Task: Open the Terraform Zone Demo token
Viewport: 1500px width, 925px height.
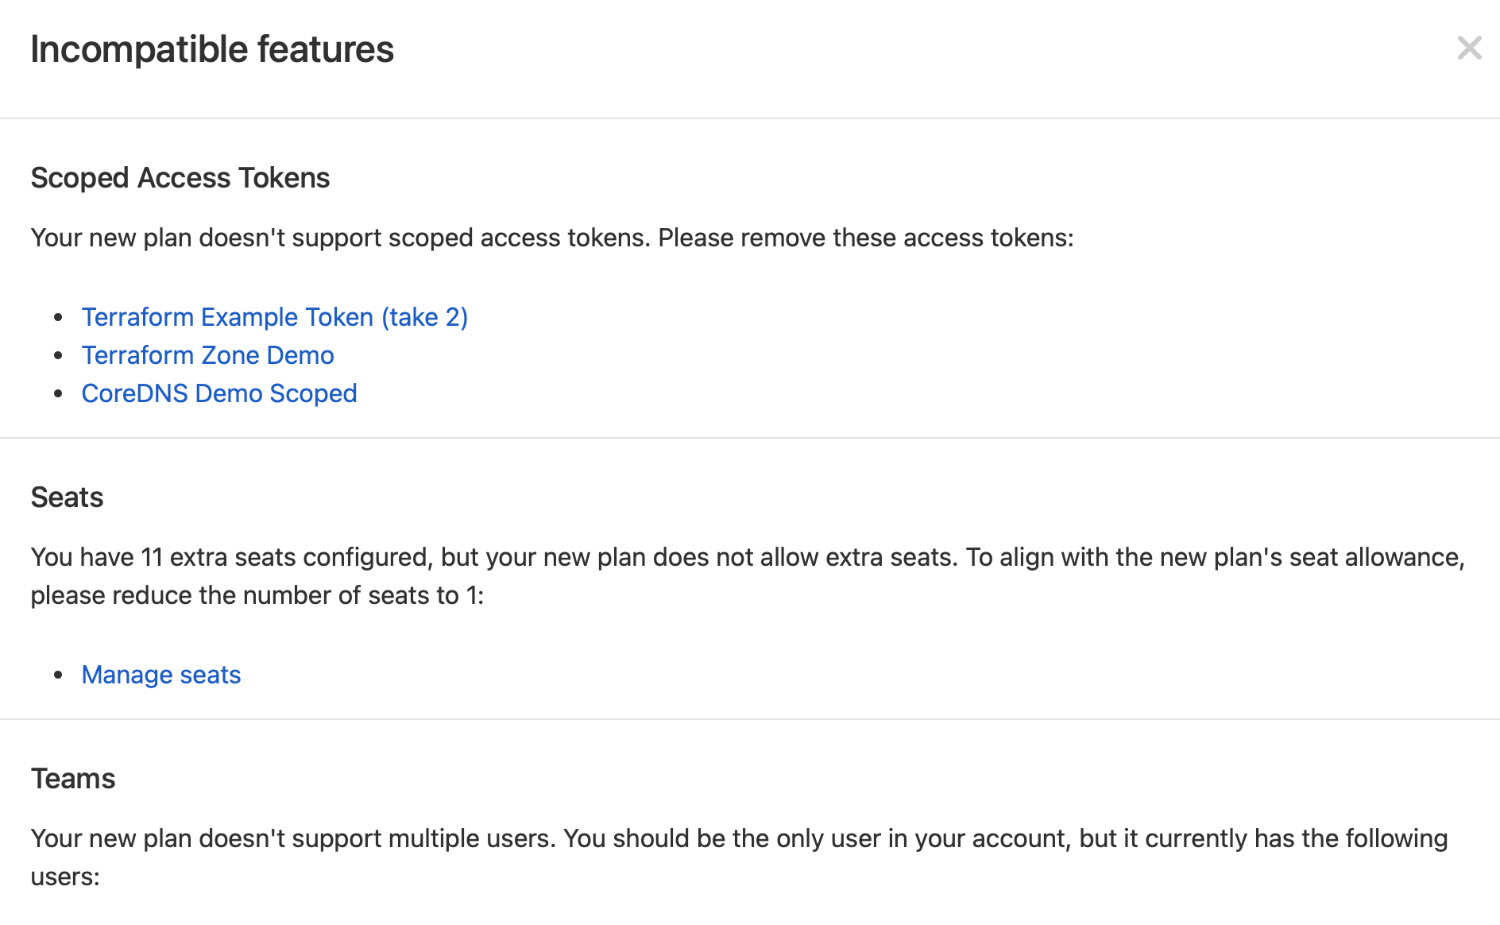Action: 207,355
